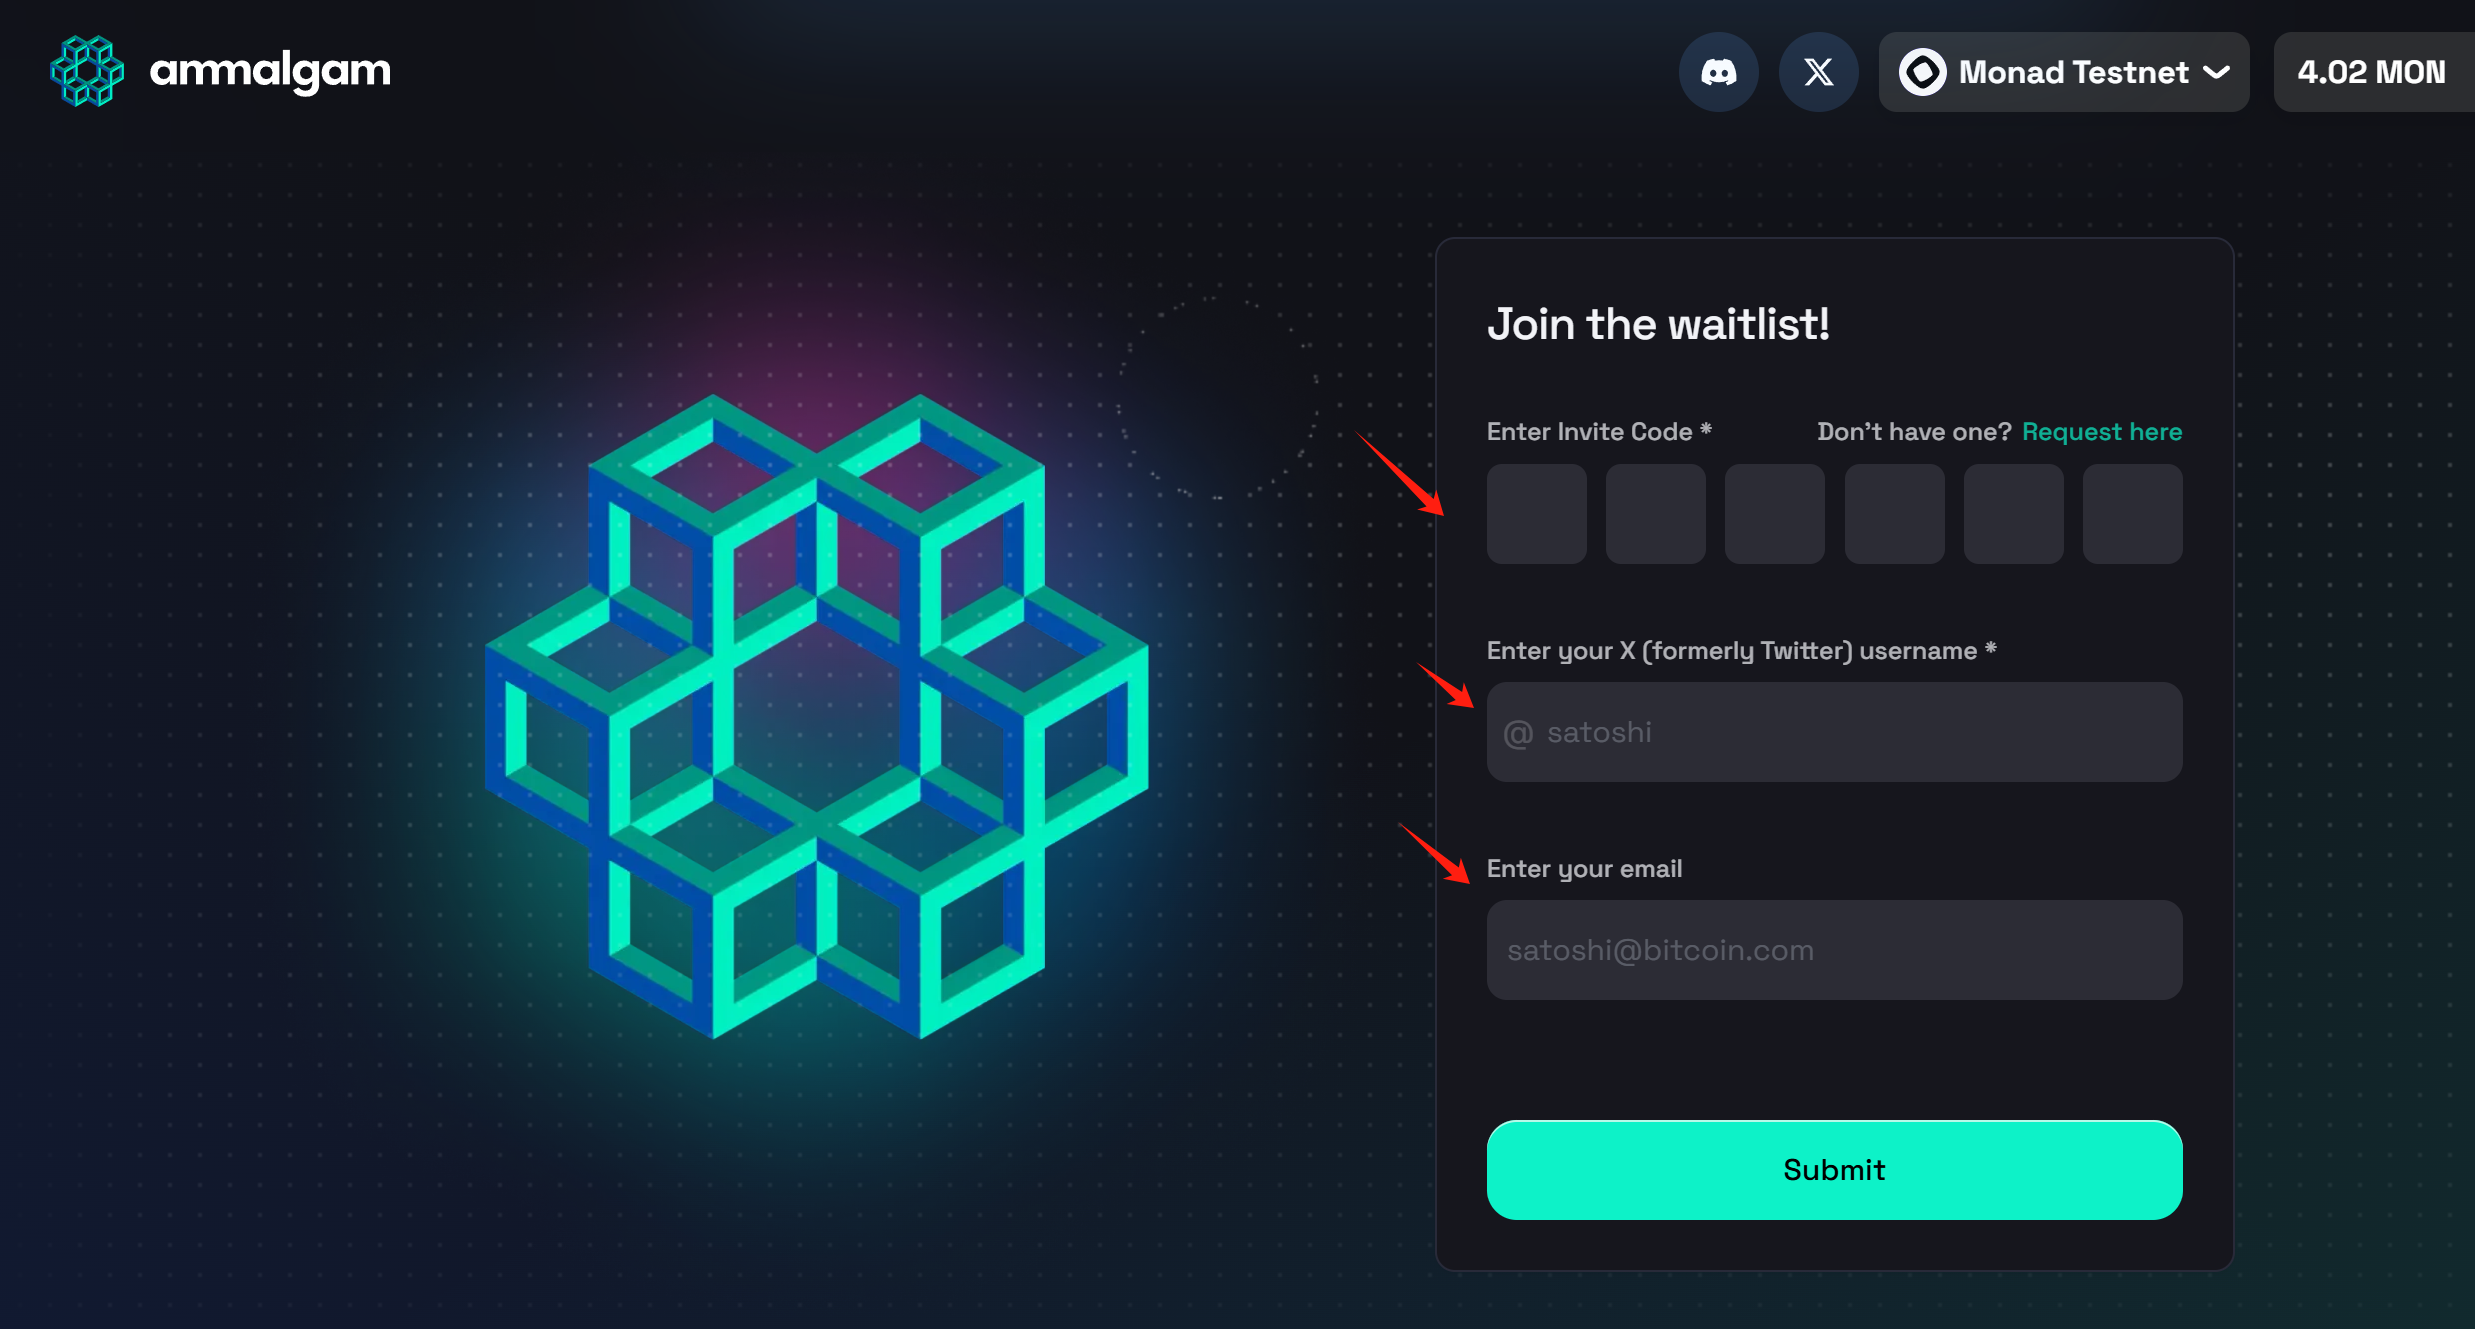Open the Discord icon link
This screenshot has height=1329, width=2475.
pos(1718,72)
